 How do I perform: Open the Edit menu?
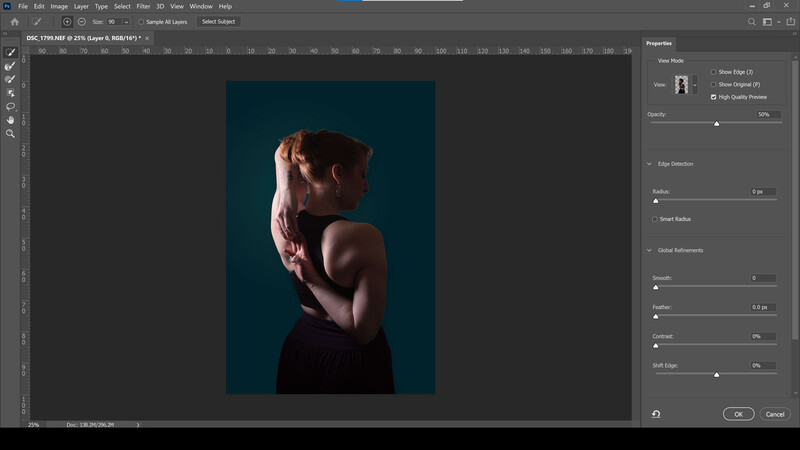tap(39, 6)
